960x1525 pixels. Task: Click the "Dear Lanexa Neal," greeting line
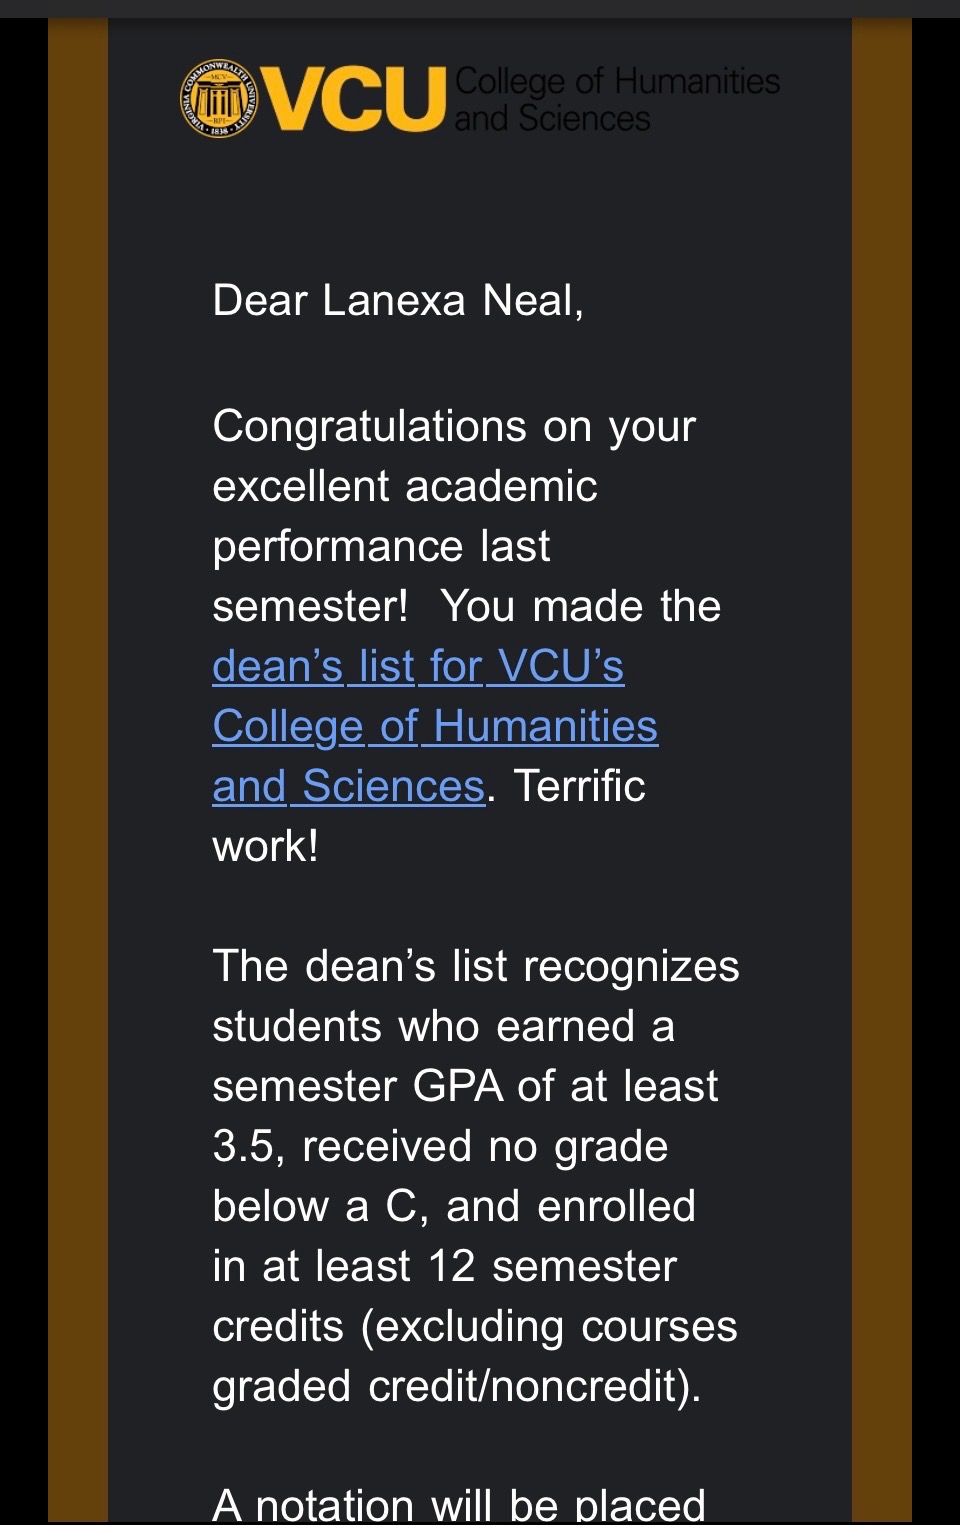click(398, 301)
